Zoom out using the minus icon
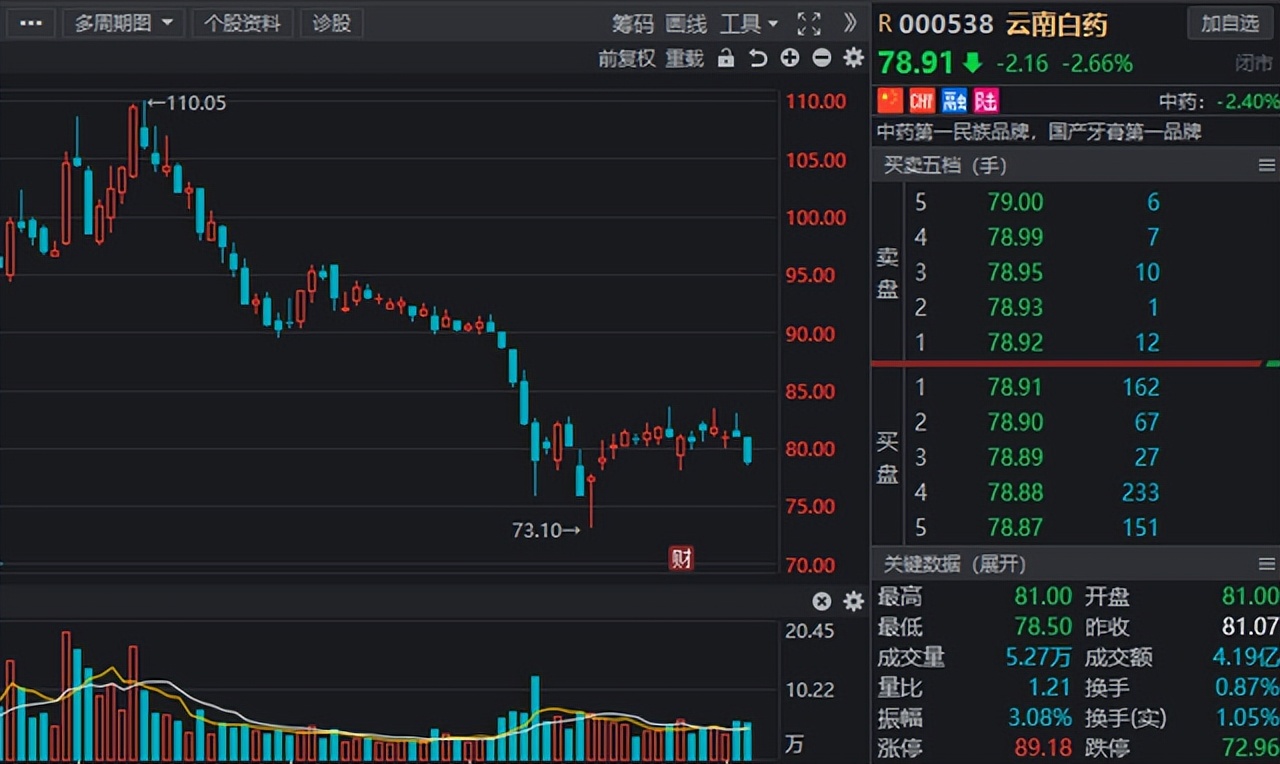The image size is (1280, 764). (x=821, y=58)
